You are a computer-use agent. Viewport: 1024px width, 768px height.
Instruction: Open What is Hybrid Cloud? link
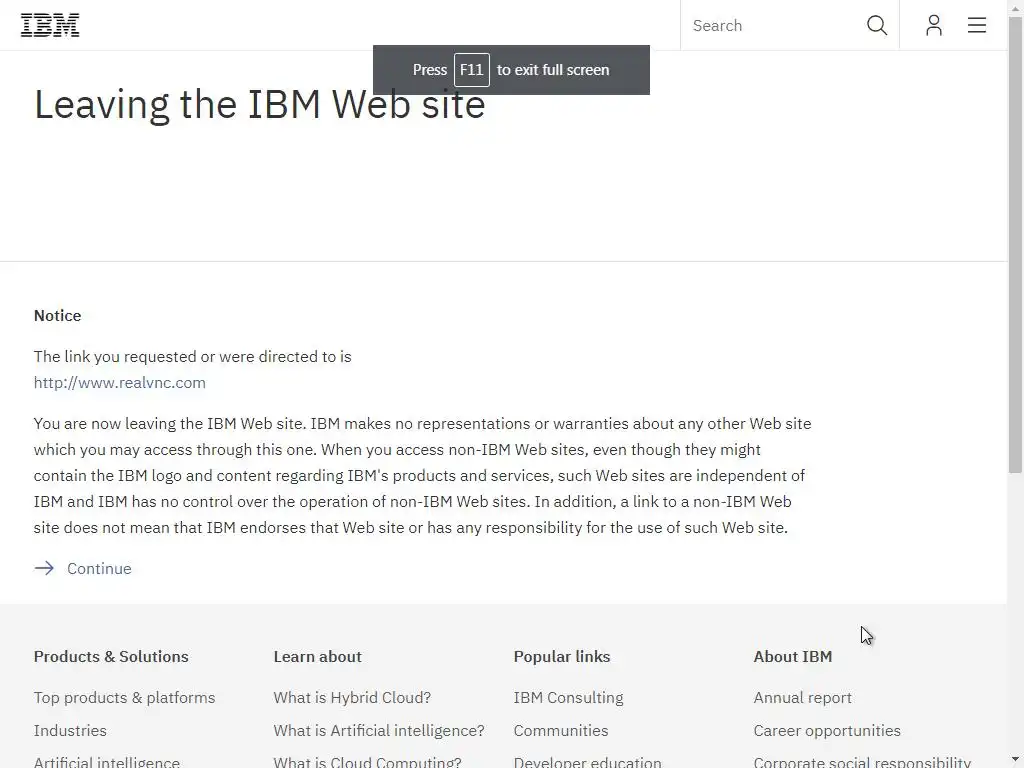coord(352,697)
